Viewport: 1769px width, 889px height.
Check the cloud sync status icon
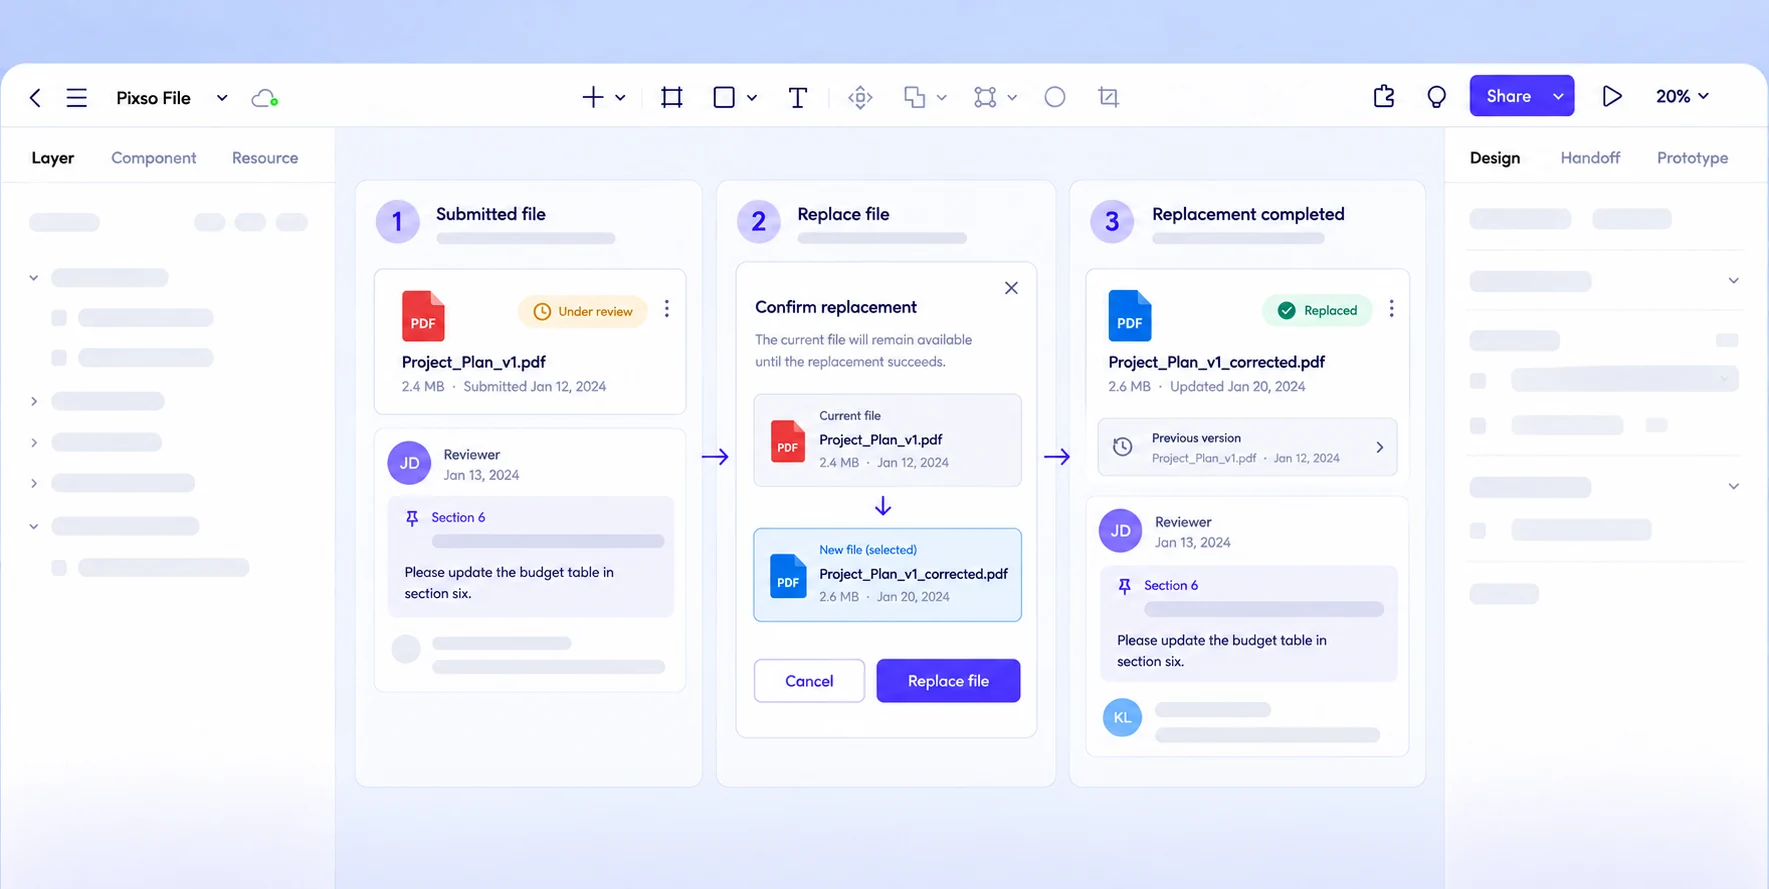(264, 98)
